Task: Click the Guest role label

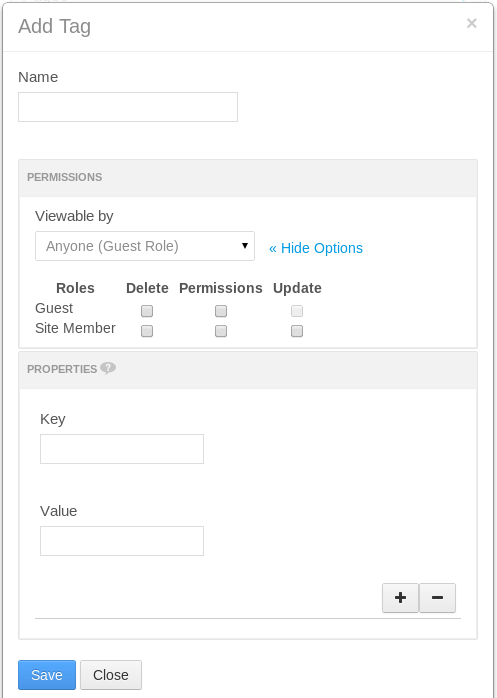Action: [54, 308]
